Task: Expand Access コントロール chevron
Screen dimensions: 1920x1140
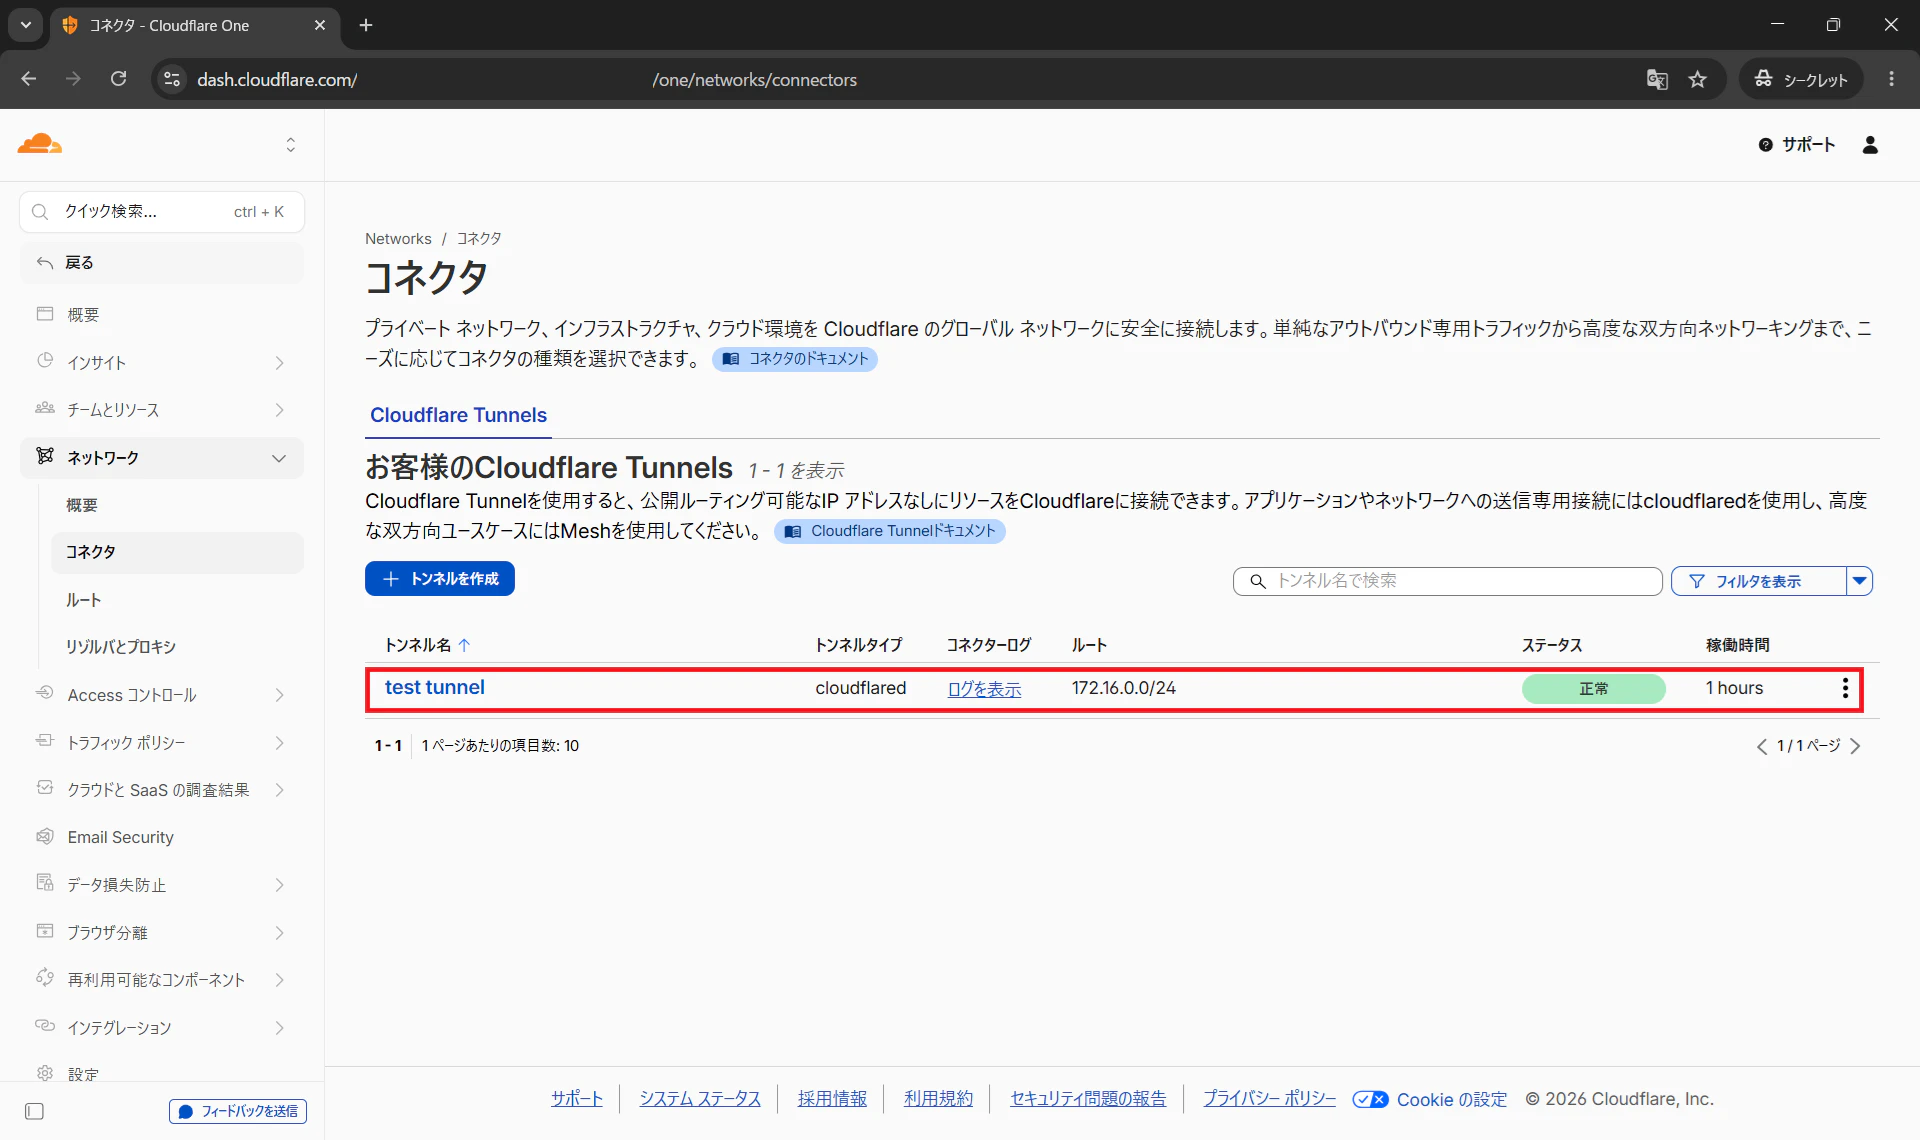Action: 279,695
